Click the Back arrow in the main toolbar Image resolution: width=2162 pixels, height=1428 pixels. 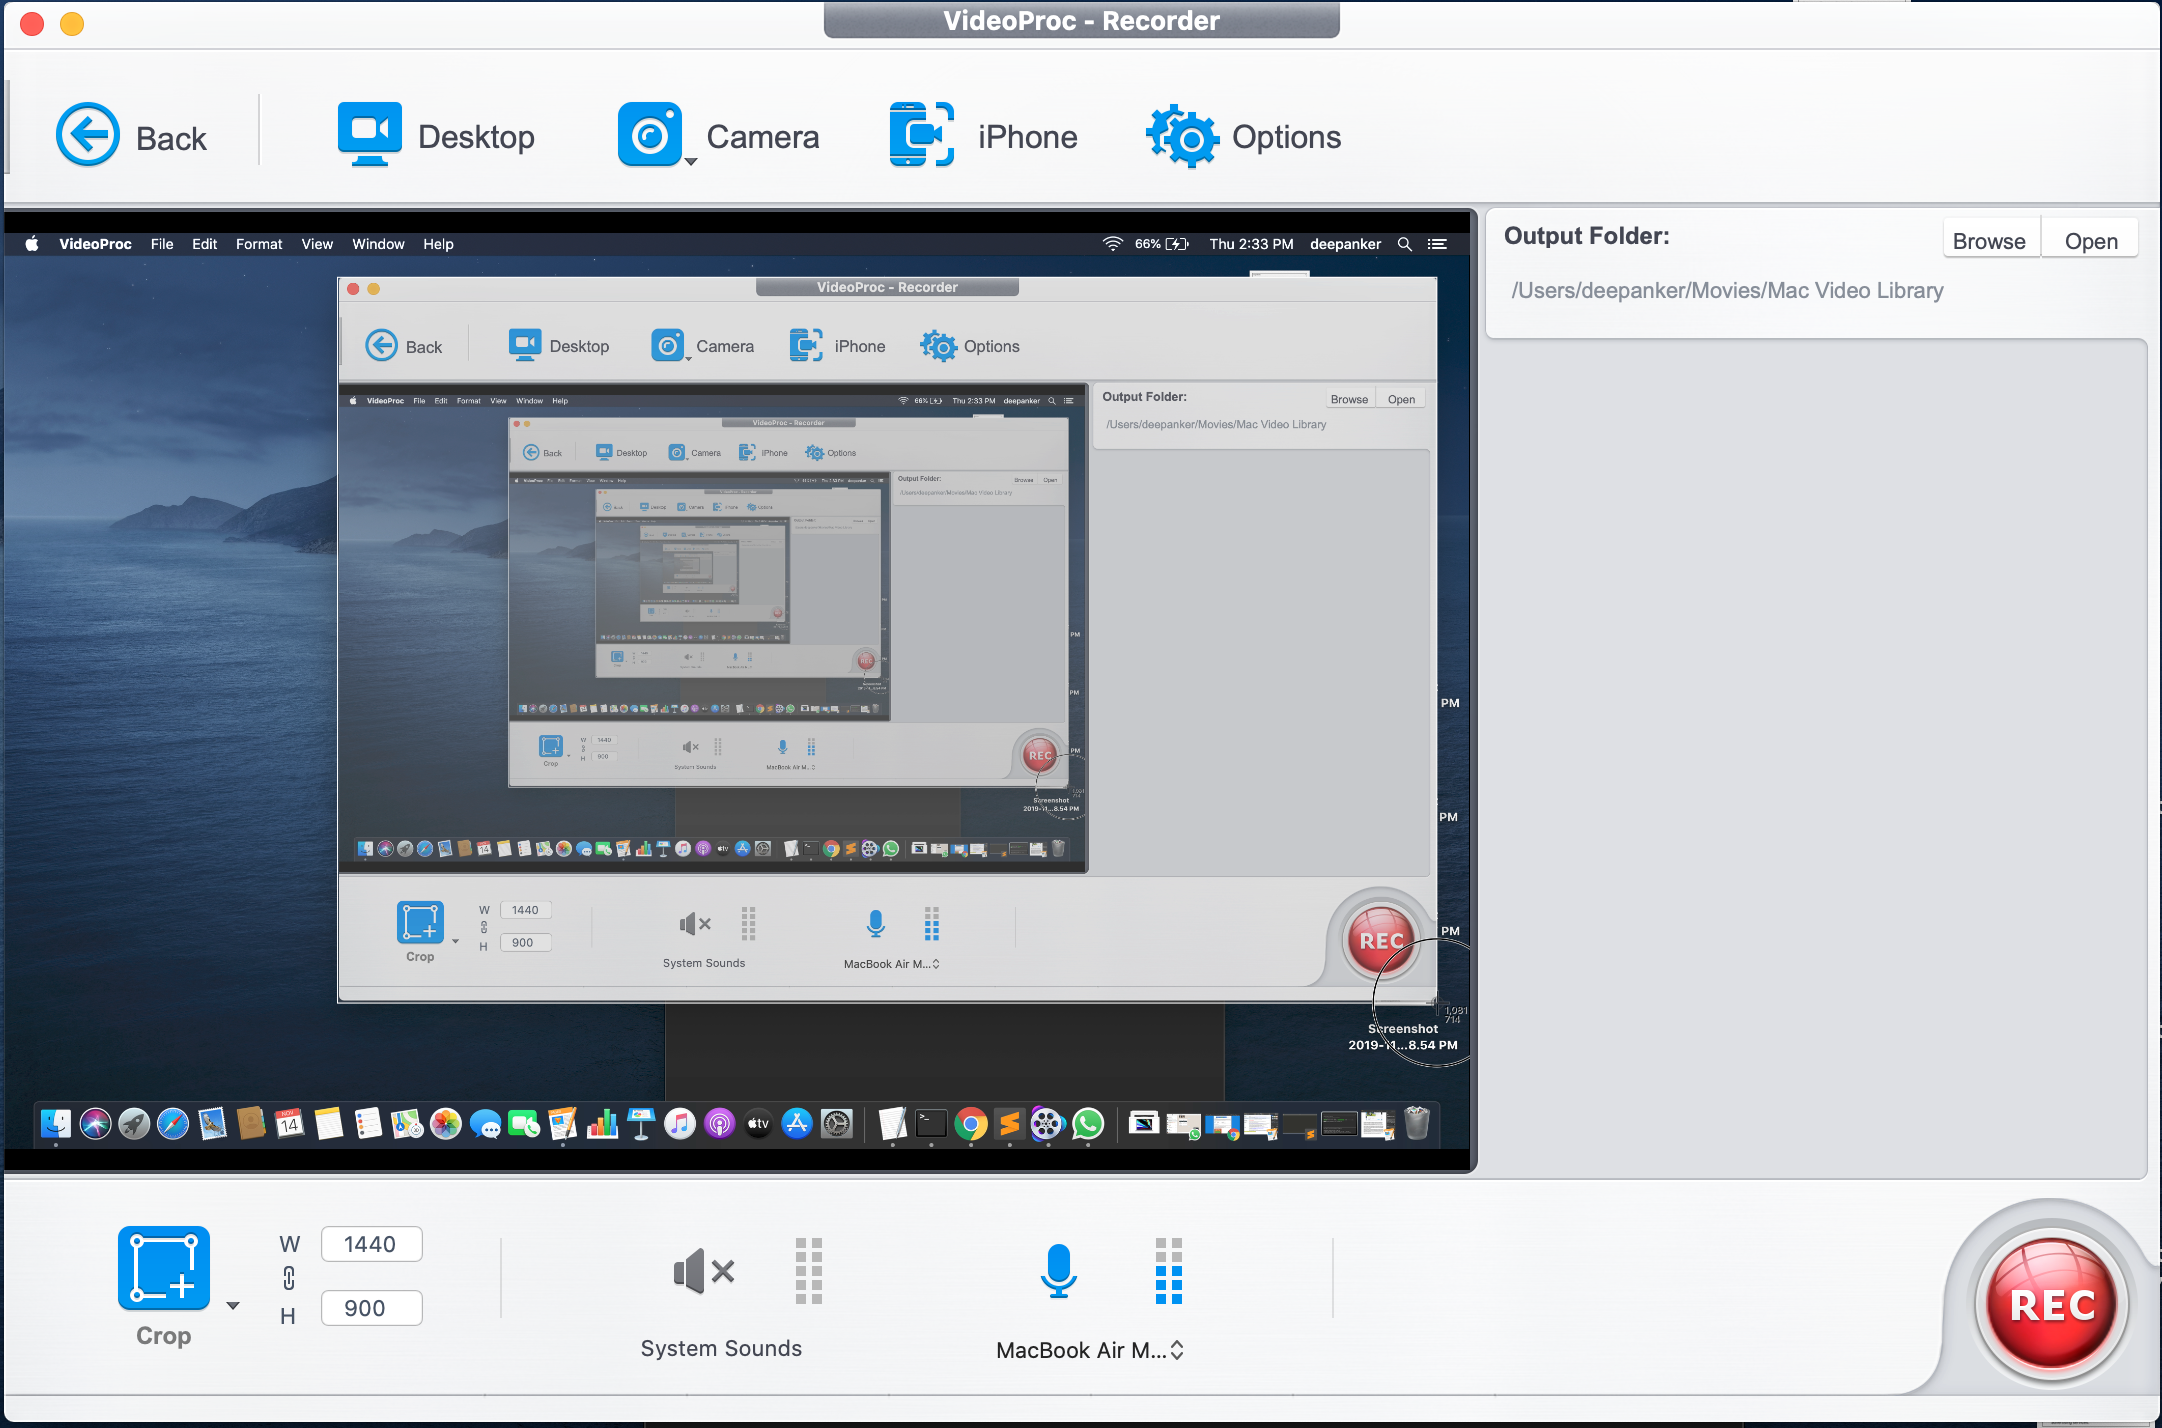(x=88, y=135)
